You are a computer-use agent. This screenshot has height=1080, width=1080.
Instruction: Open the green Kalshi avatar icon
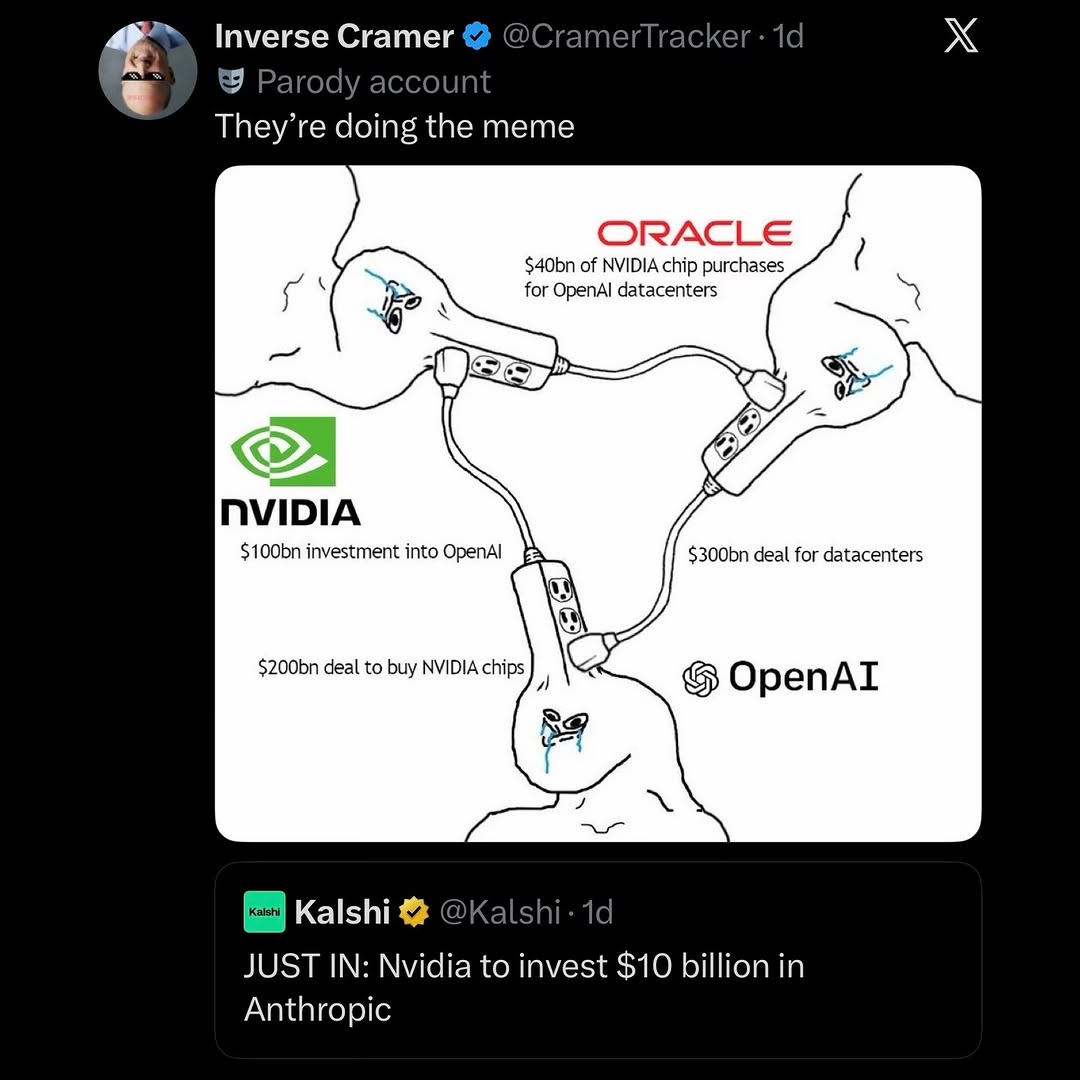click(265, 912)
